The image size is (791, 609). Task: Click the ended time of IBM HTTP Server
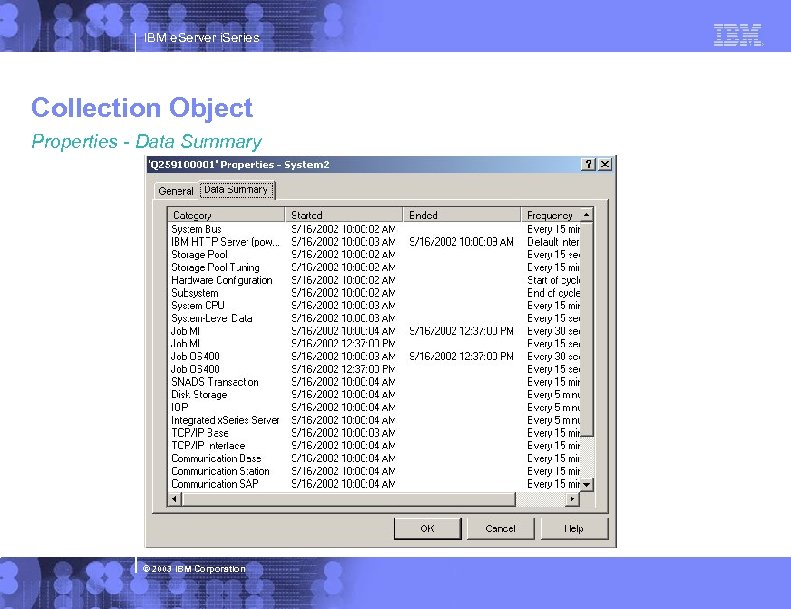[x=461, y=242]
